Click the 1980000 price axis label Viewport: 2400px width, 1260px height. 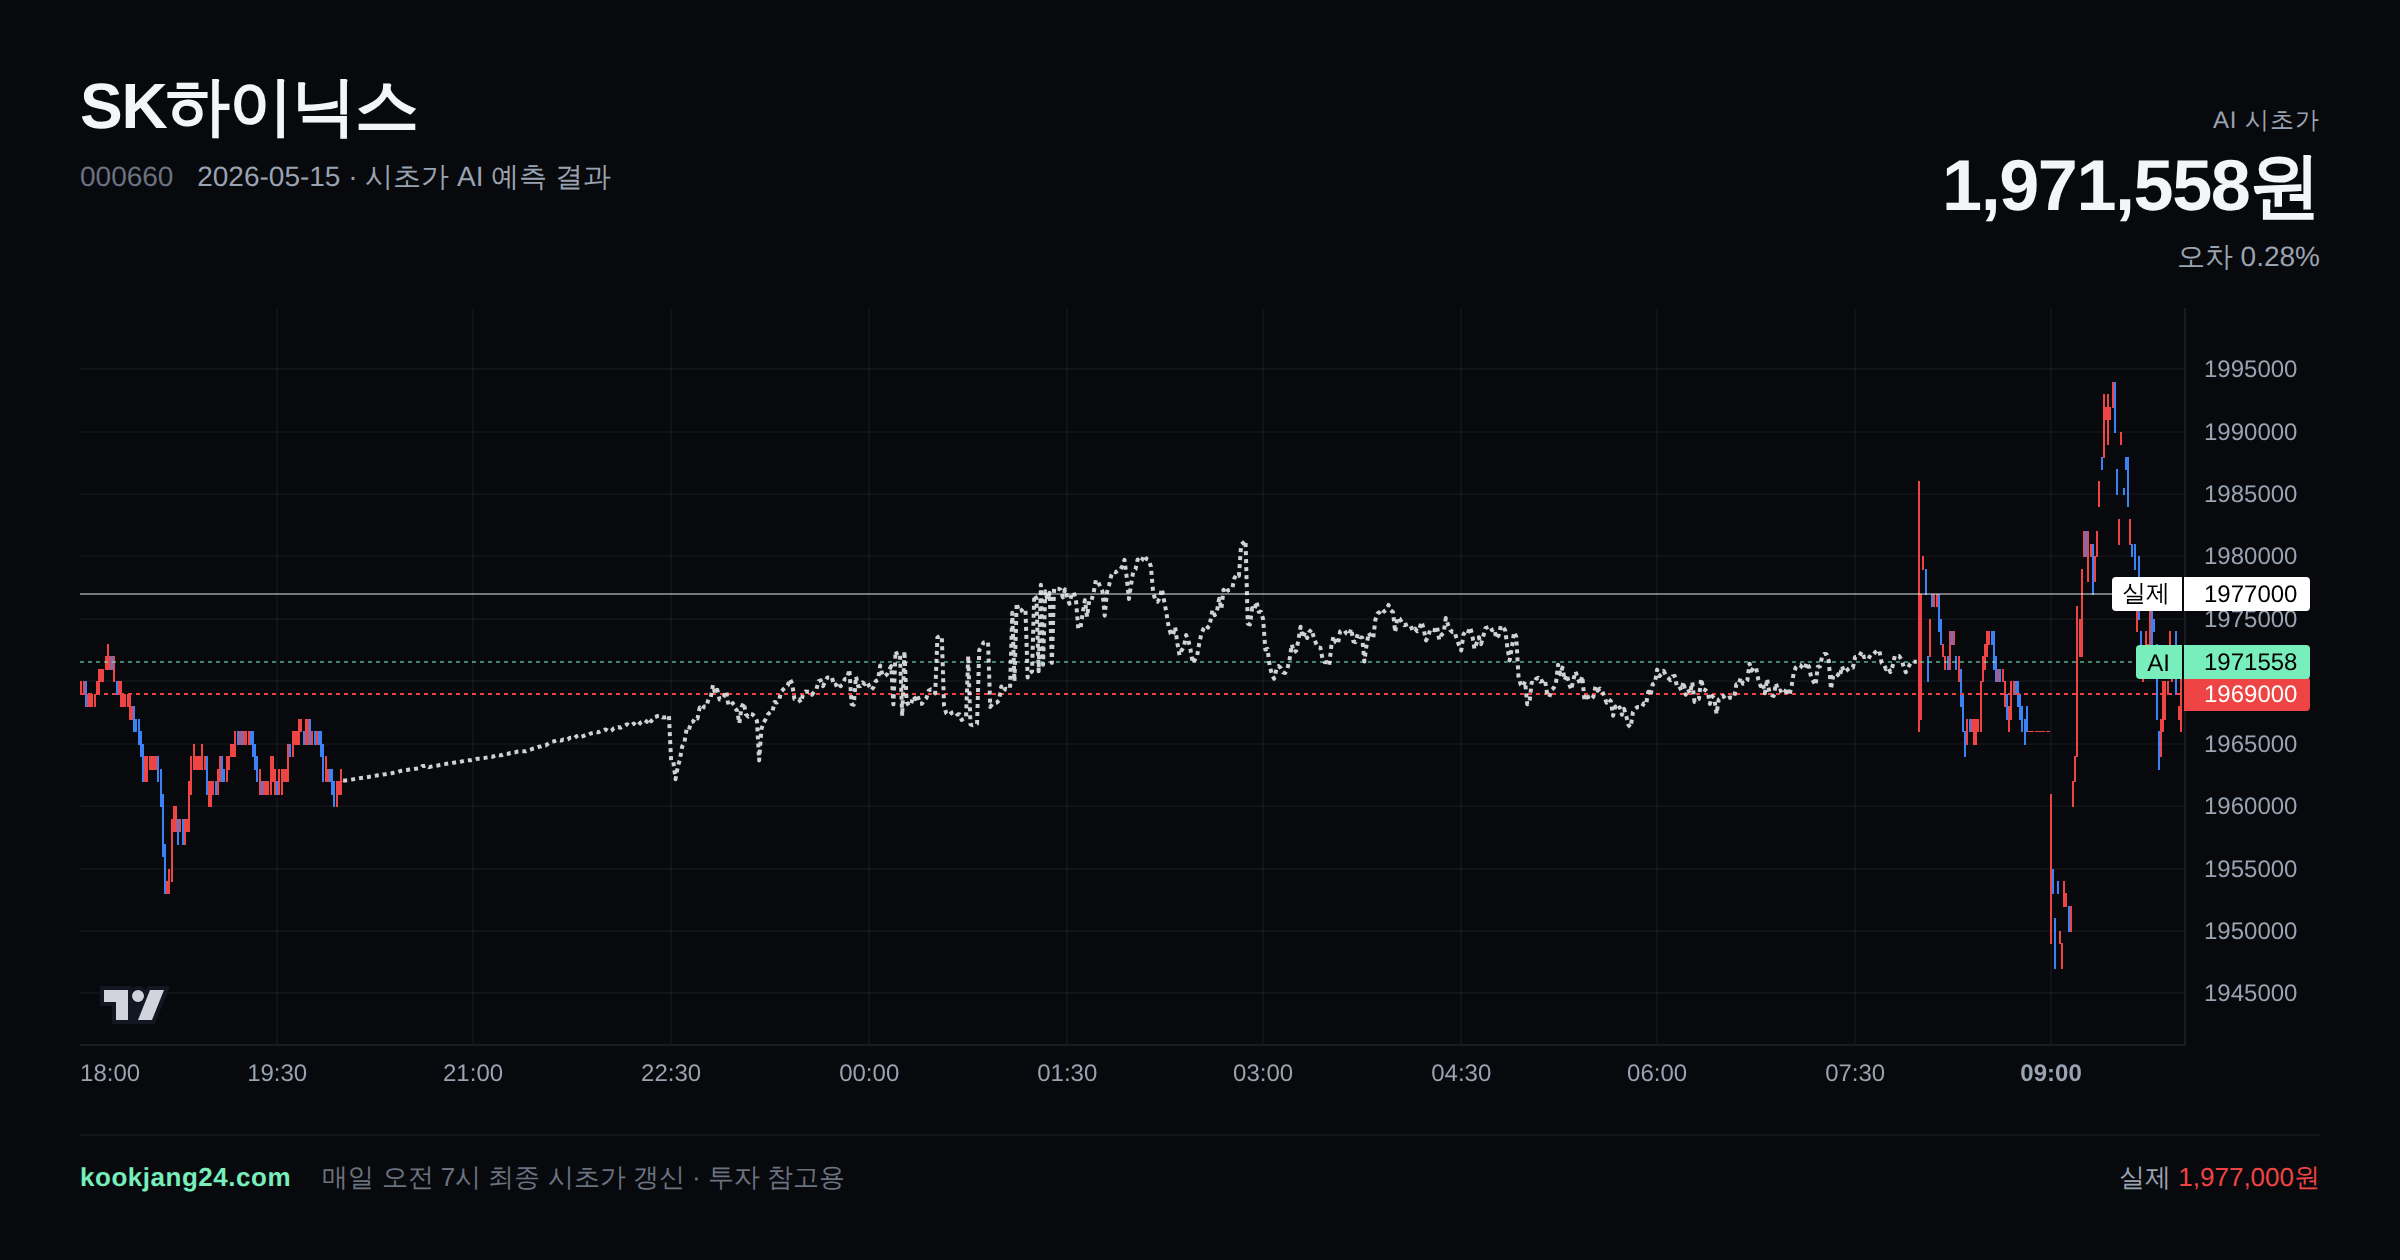[2250, 556]
